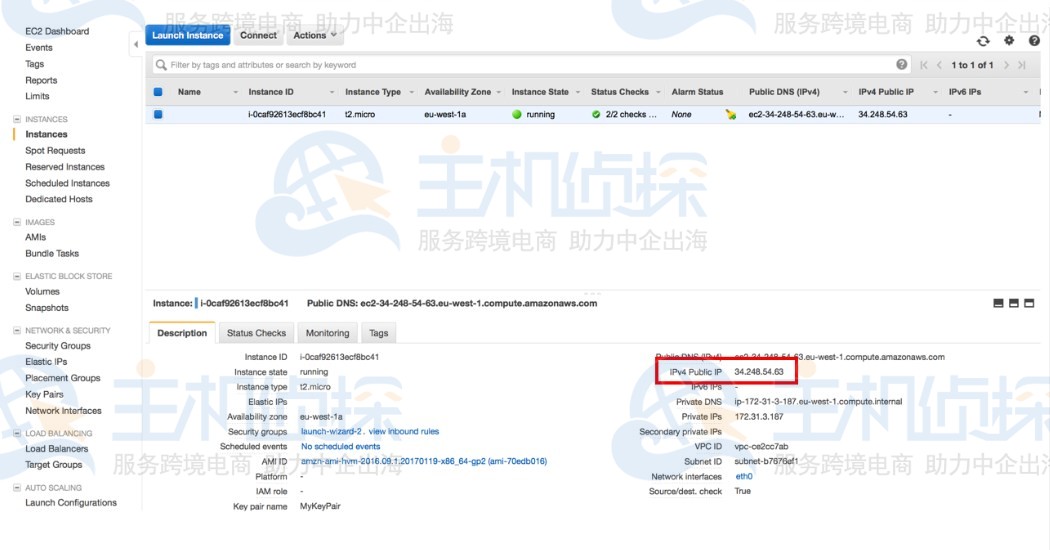
Task: Open the eth0 network interface link
Action: pos(744,476)
